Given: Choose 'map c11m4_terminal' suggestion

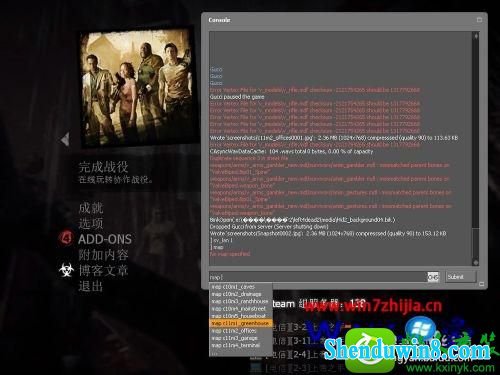Looking at the screenshot, I should 241,345.
